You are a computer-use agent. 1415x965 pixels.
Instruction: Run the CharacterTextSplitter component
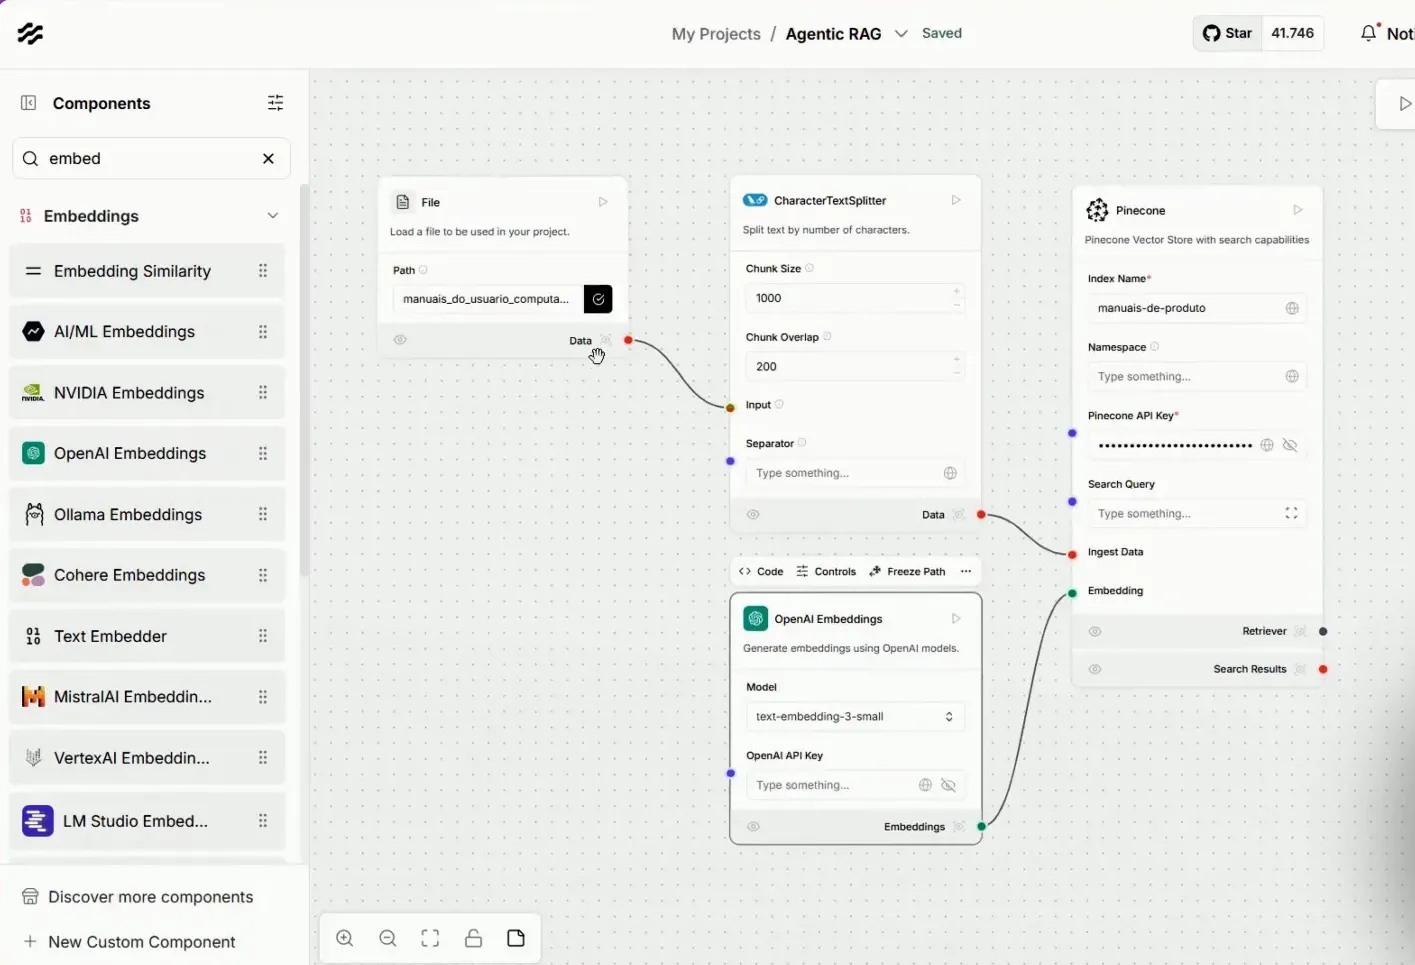coord(956,200)
